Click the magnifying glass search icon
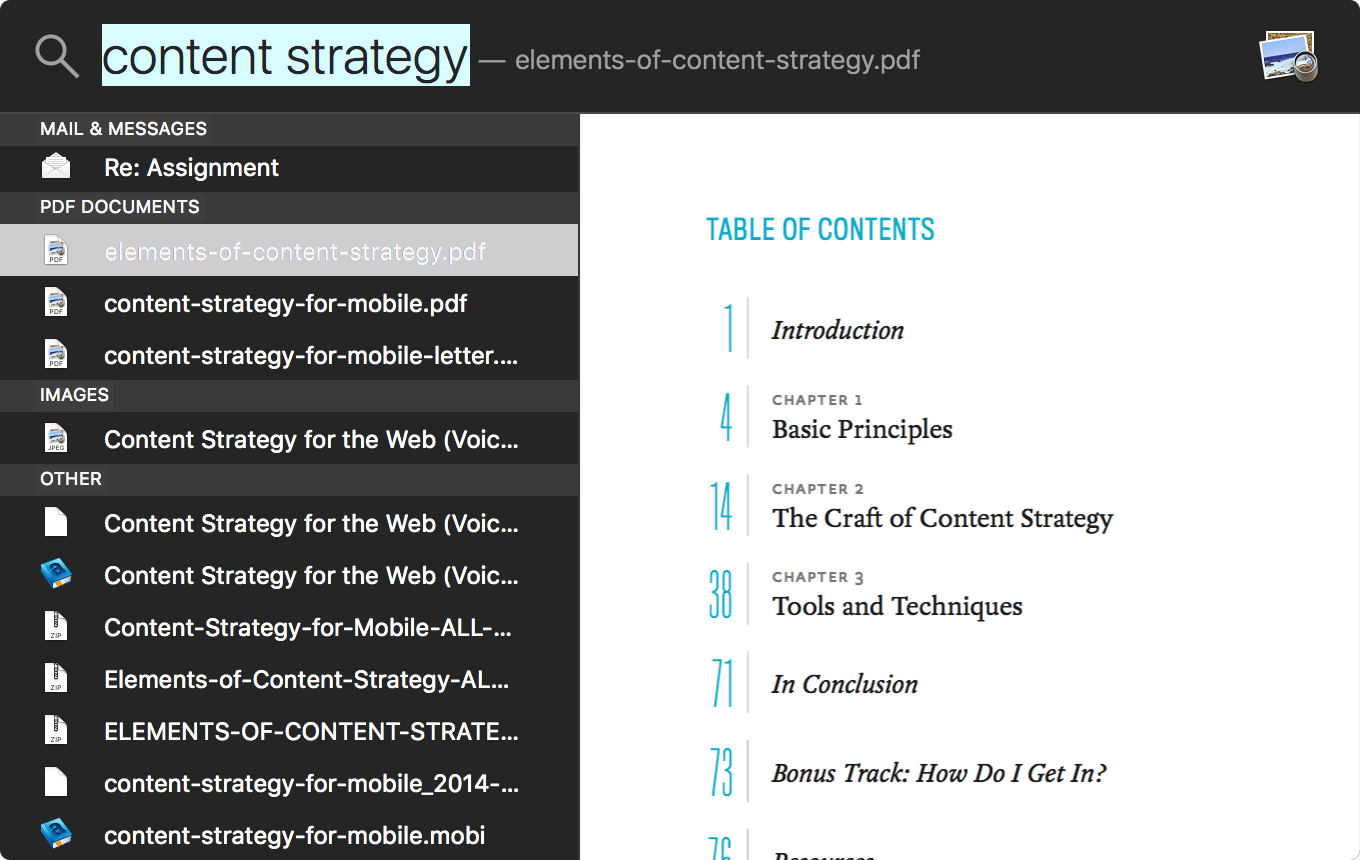 tap(57, 57)
